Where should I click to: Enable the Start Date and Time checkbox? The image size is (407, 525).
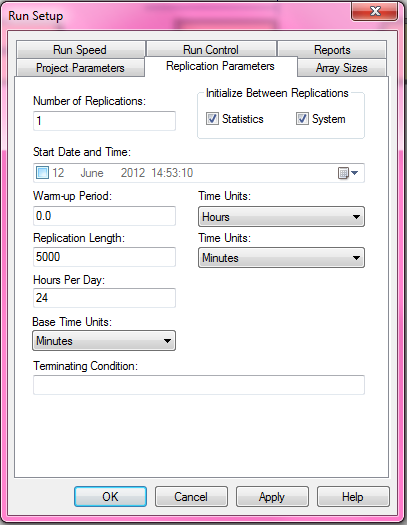(42, 173)
